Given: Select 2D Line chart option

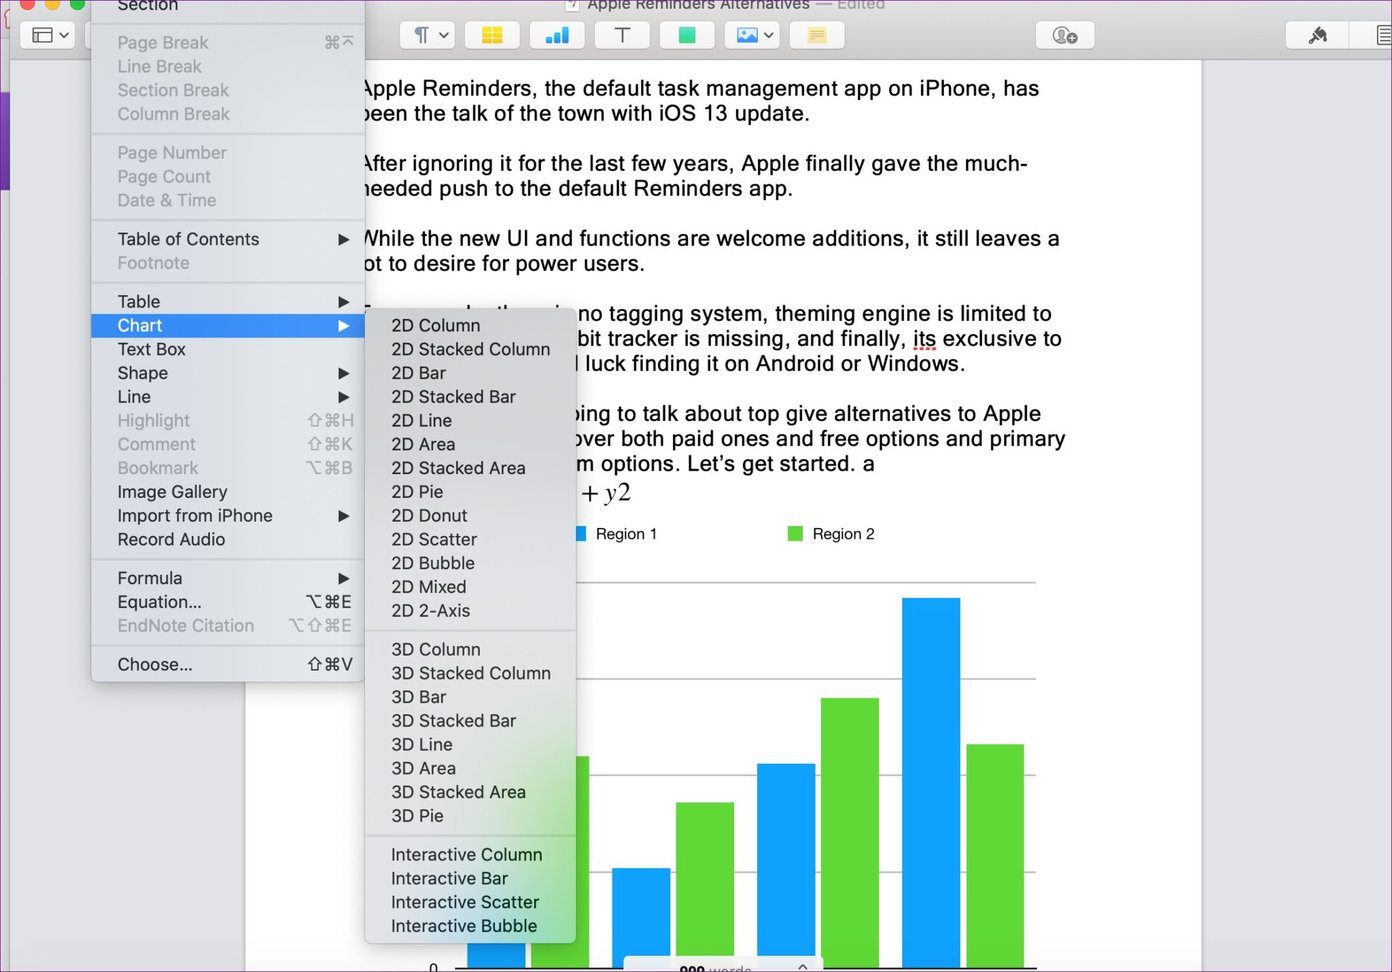Looking at the screenshot, I should 470,421.
